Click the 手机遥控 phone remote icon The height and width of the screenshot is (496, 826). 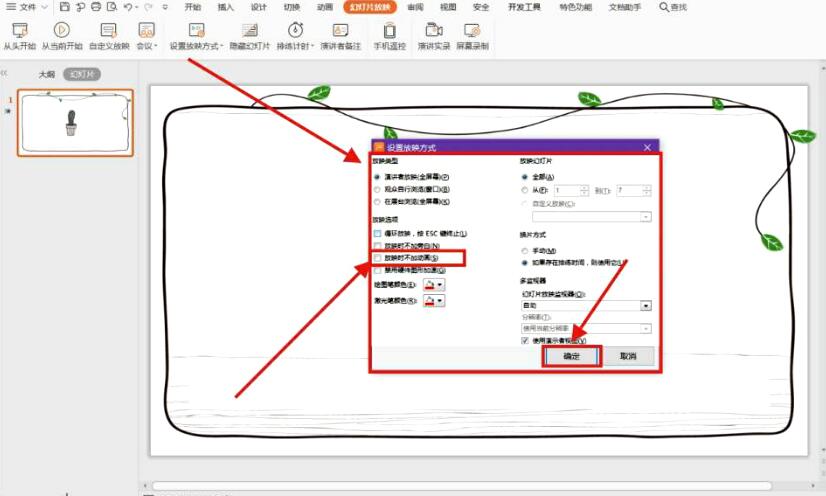coord(389,31)
